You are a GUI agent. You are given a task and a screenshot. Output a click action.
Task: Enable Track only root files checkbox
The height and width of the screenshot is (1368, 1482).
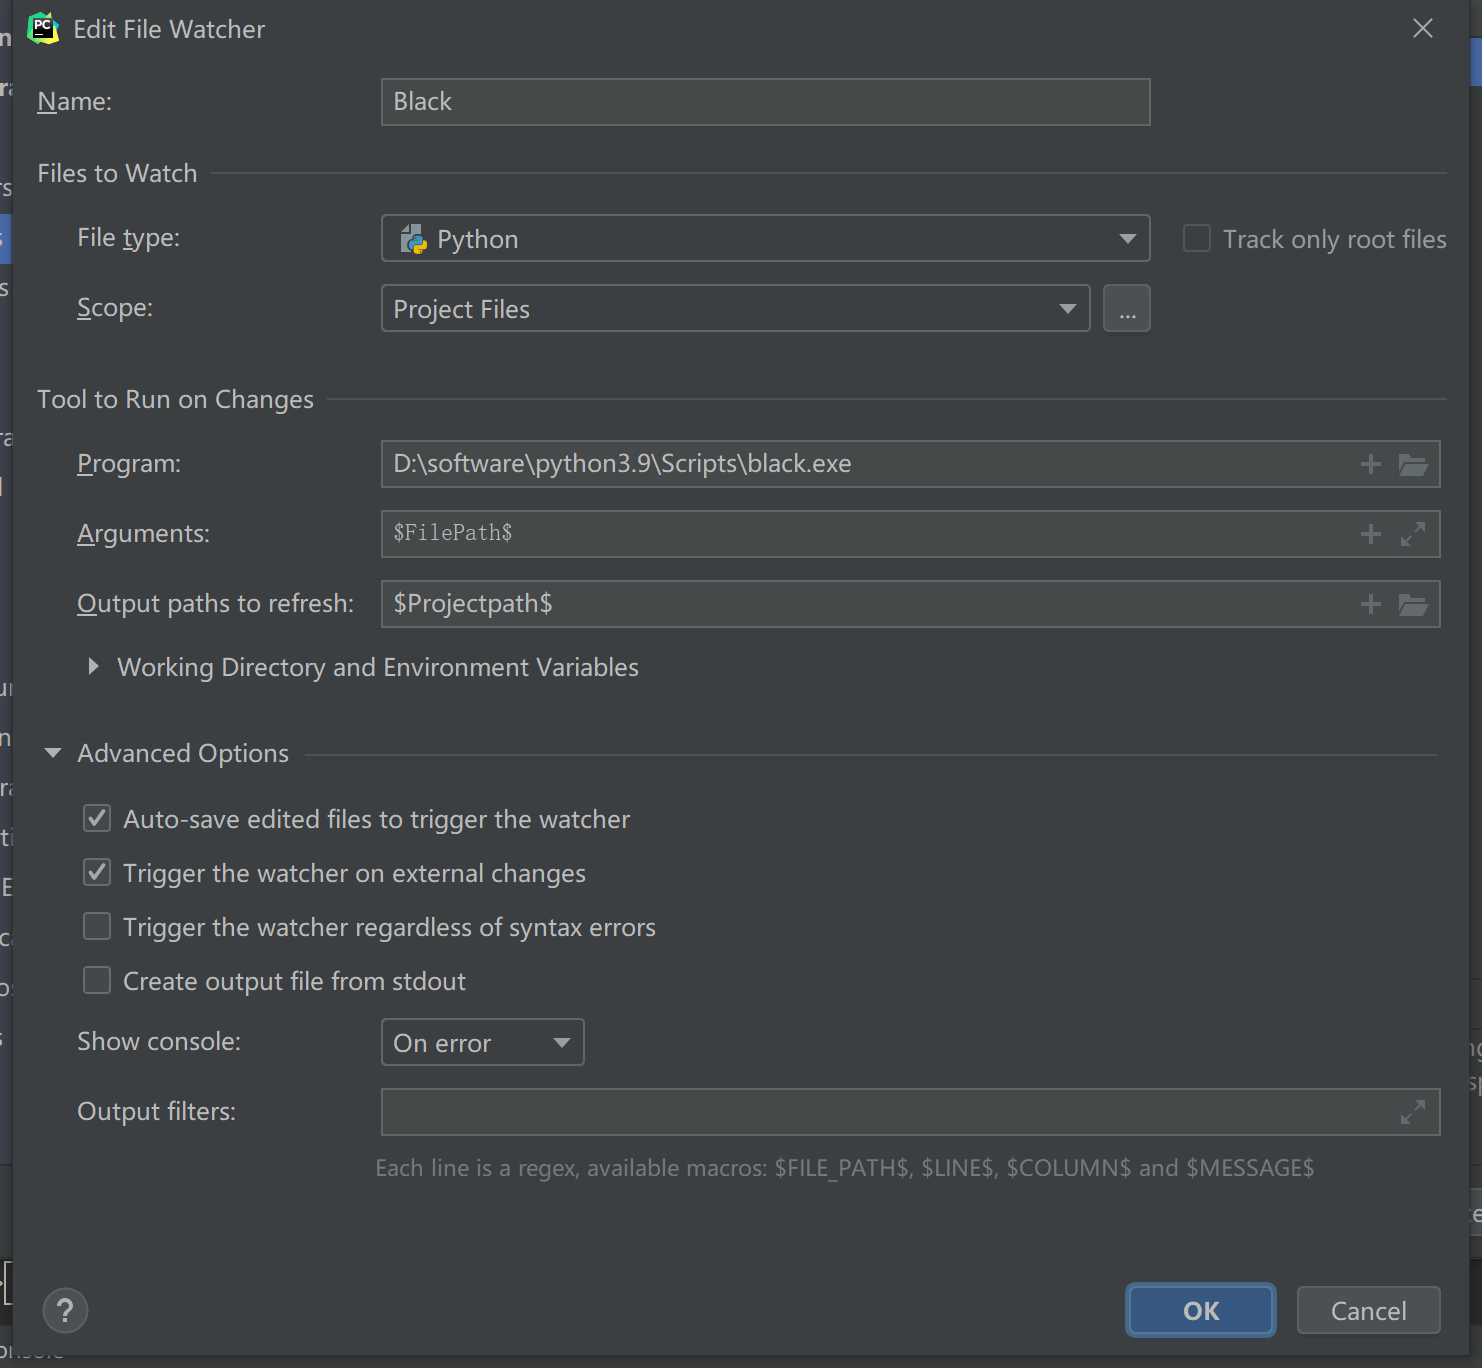[1197, 239]
